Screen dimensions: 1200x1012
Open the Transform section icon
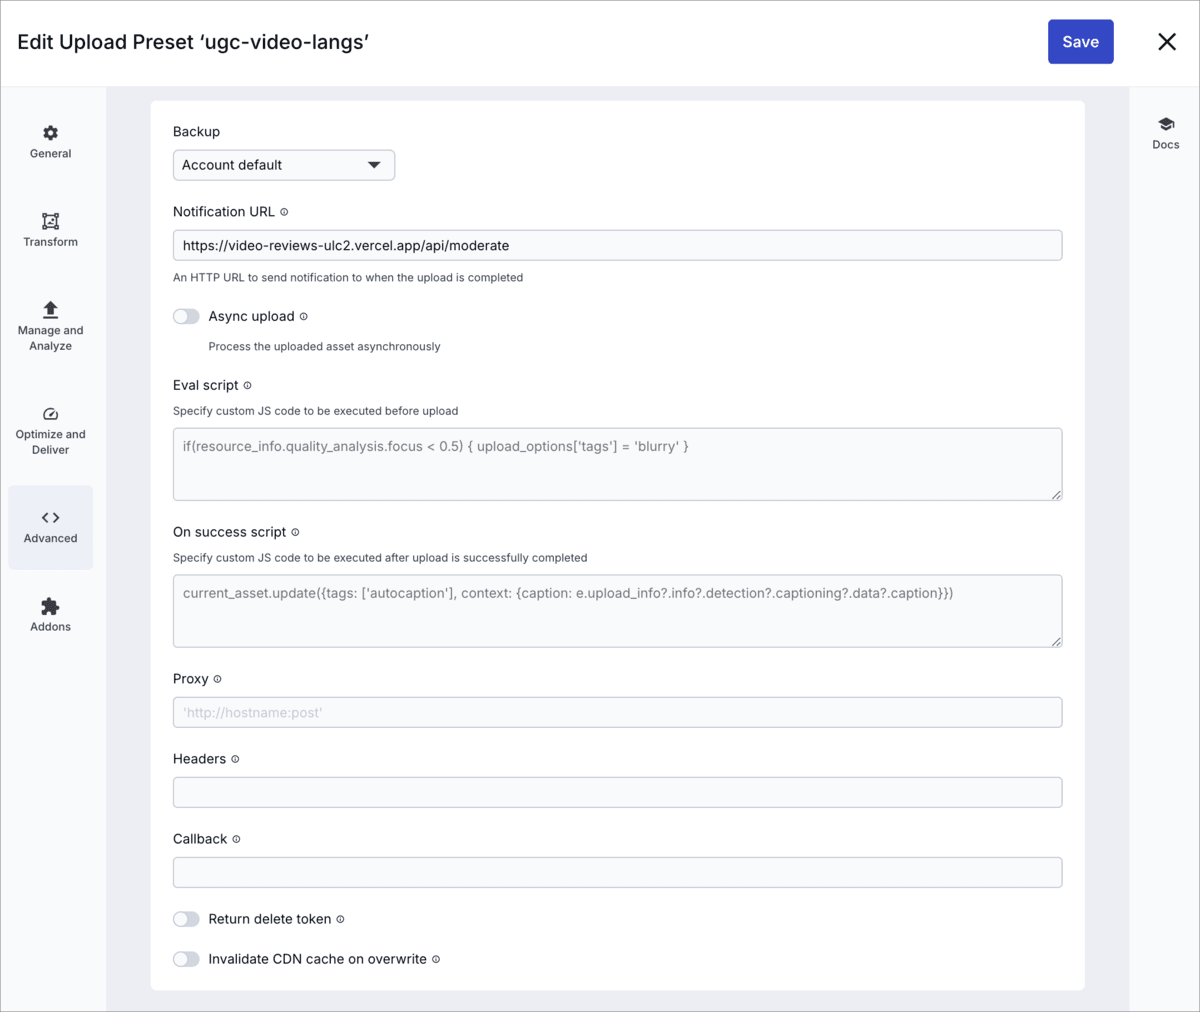50,221
